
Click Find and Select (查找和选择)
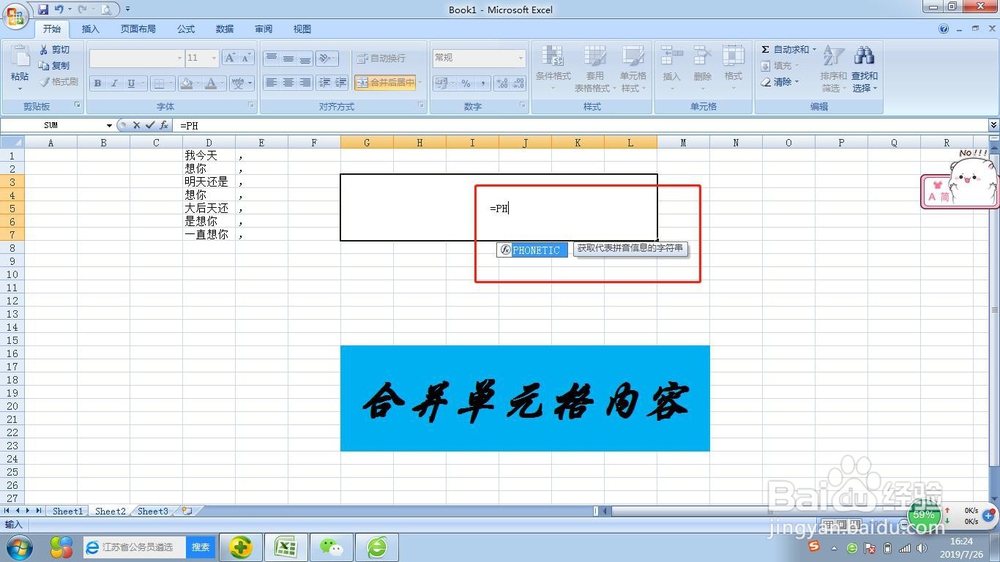pos(864,69)
